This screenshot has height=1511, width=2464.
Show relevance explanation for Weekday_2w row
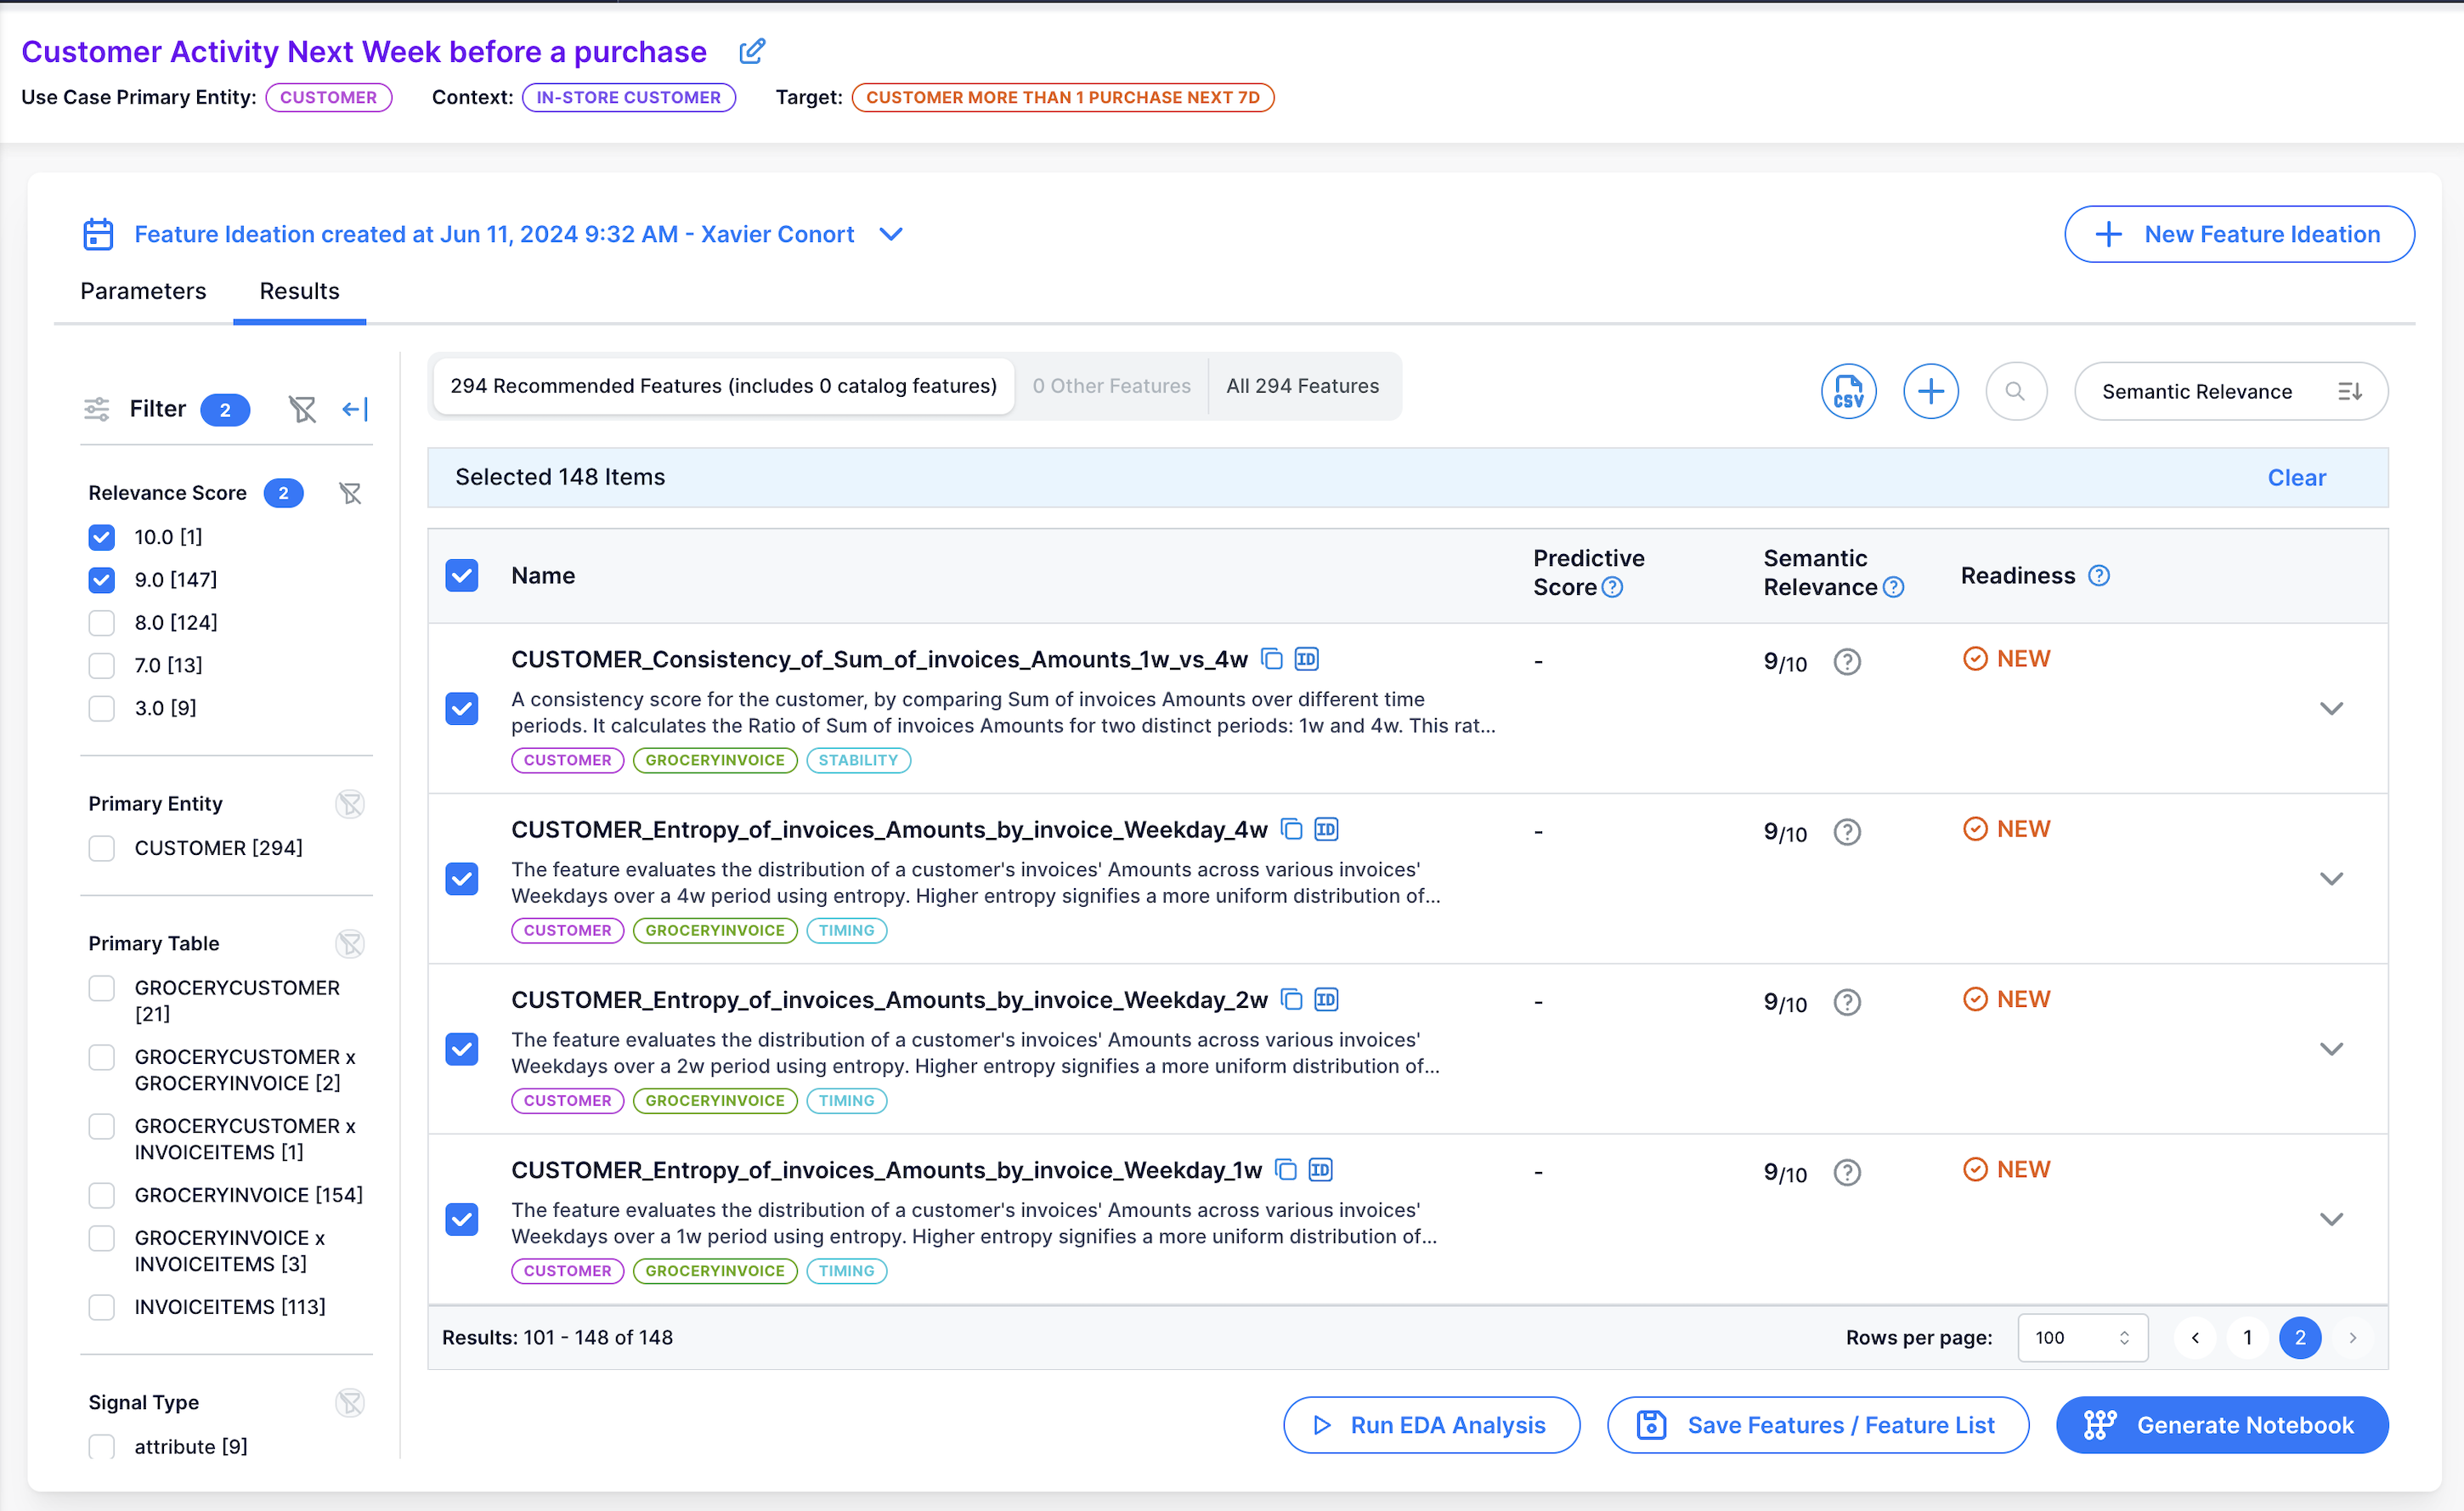[x=1847, y=1002]
